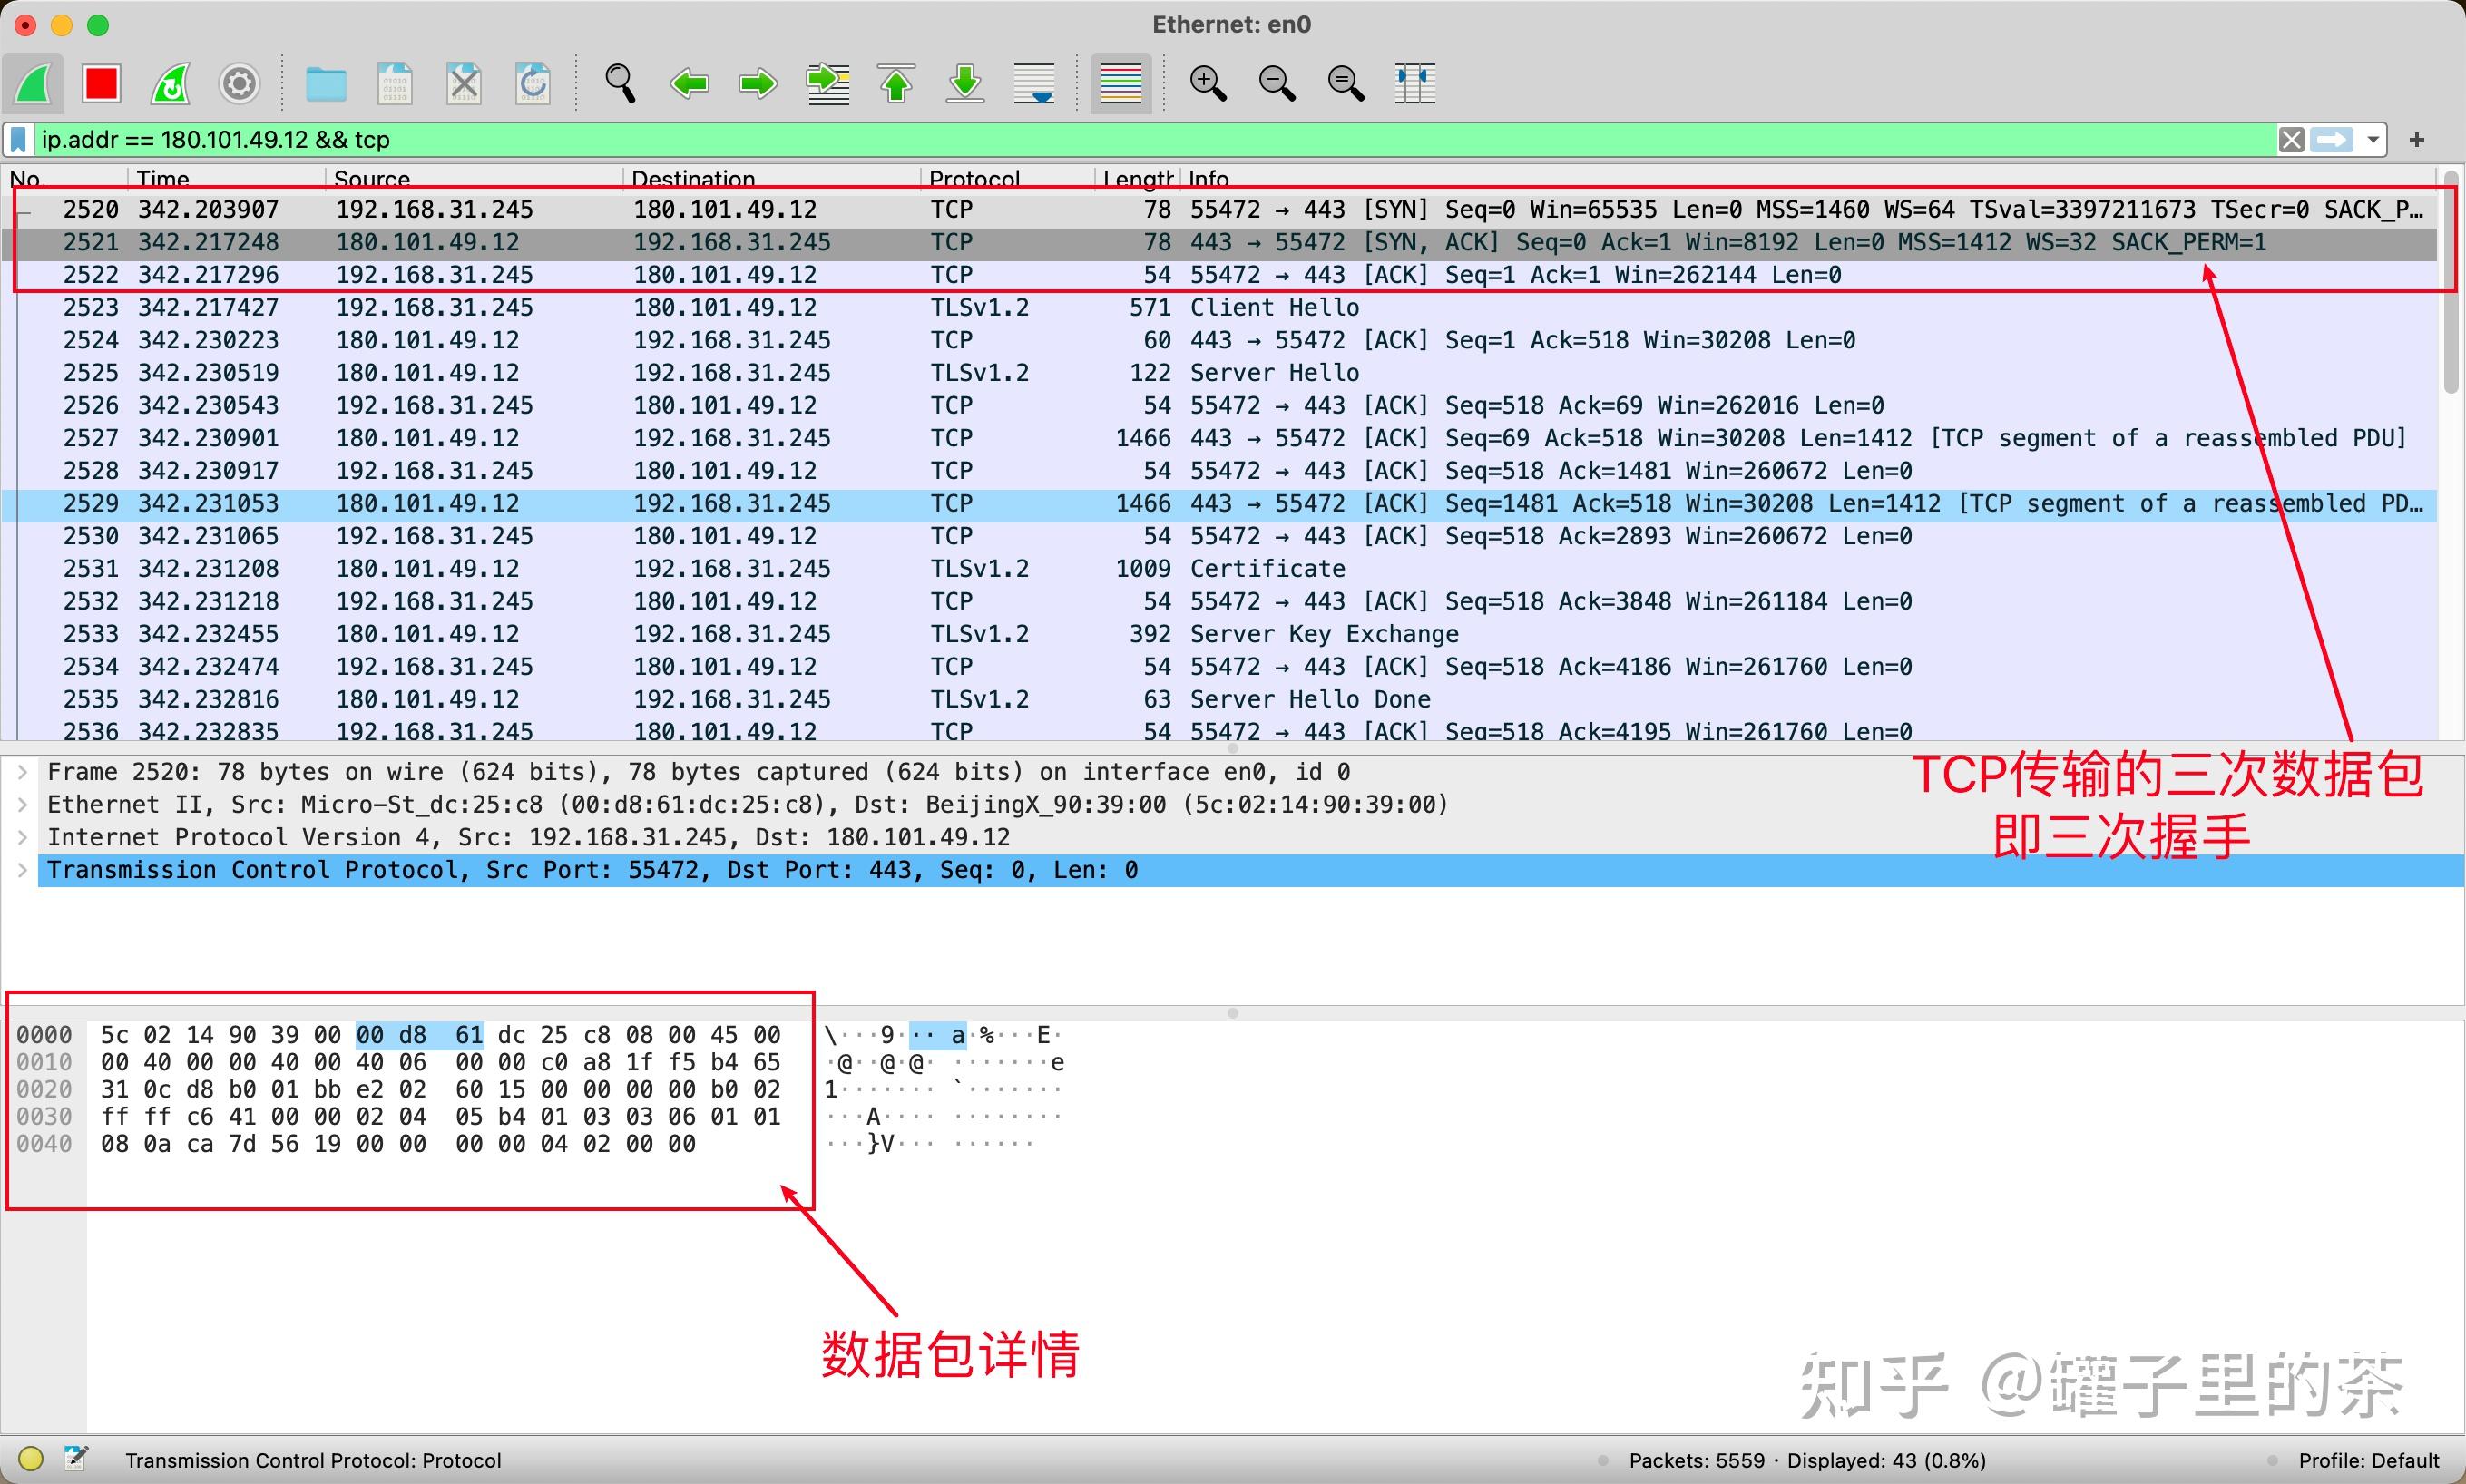The width and height of the screenshot is (2466, 1484).
Task: Jump to the last packet
Action: click(964, 83)
